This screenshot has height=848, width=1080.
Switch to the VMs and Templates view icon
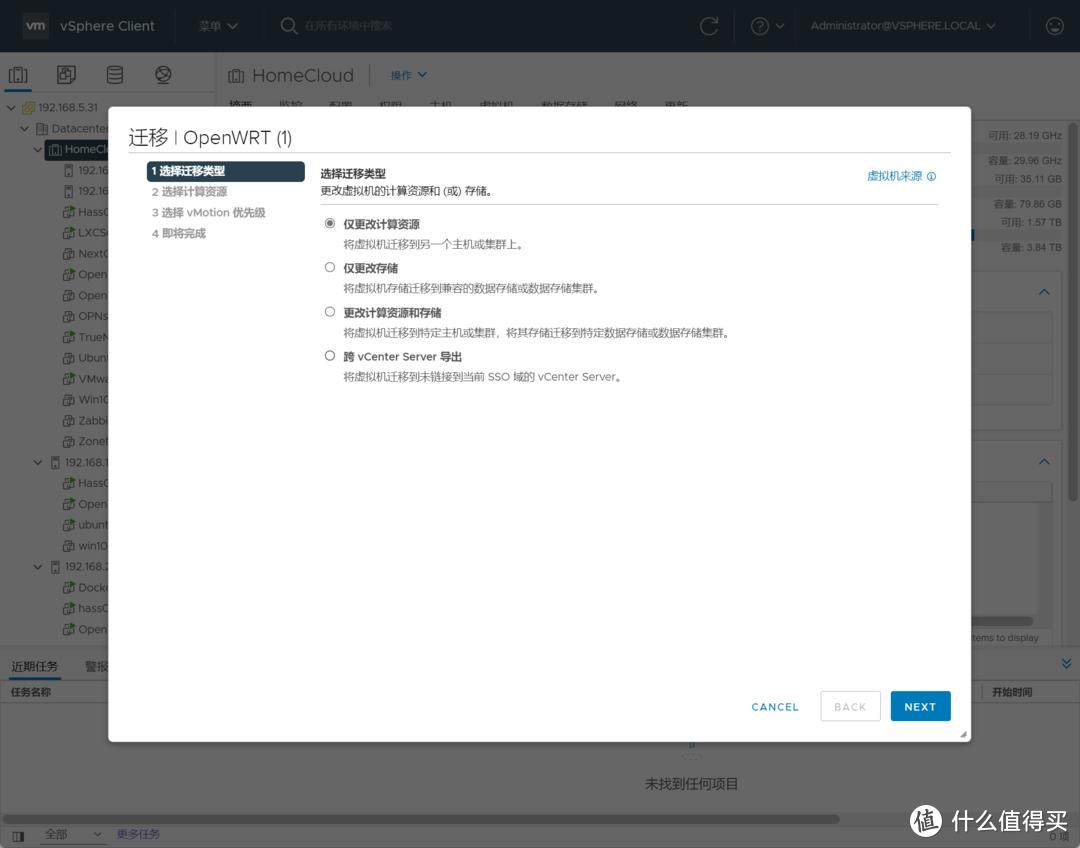(x=65, y=74)
